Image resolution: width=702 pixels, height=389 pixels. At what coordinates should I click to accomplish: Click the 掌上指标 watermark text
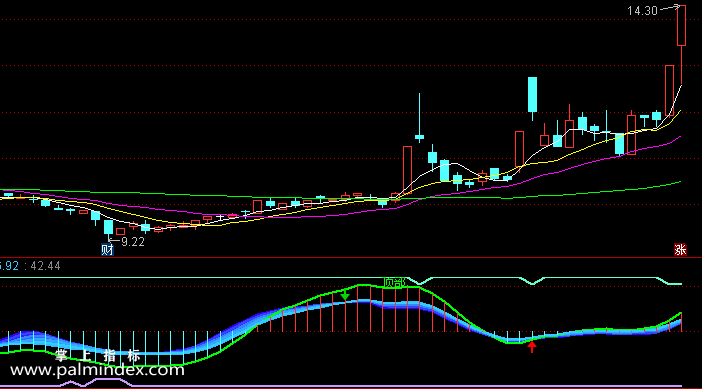coord(98,356)
